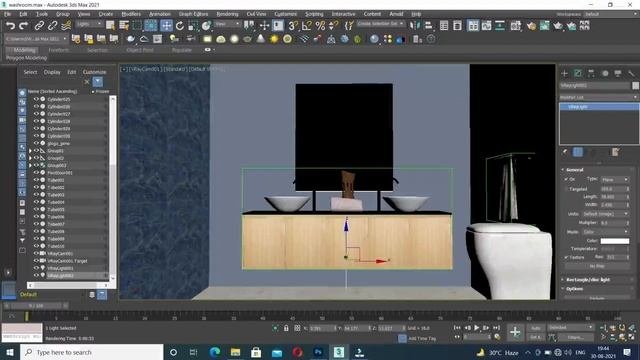
Task: Open the Utilities wrench tab in command panel
Action: click(x=631, y=73)
